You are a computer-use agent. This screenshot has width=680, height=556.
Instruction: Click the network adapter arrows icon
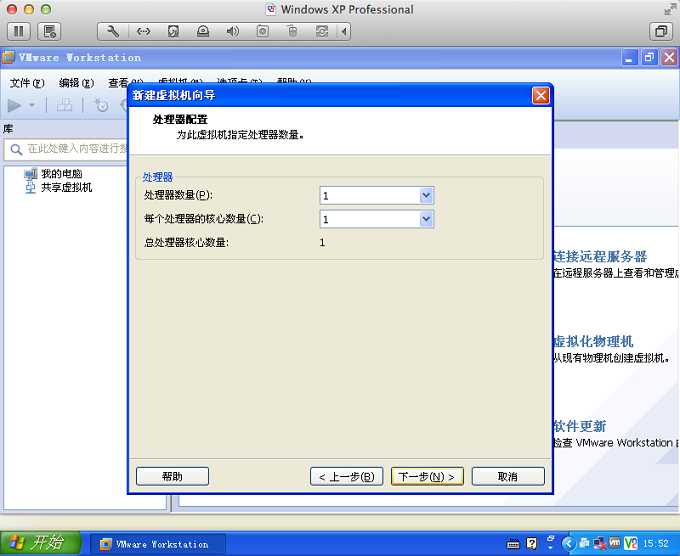click(x=144, y=31)
